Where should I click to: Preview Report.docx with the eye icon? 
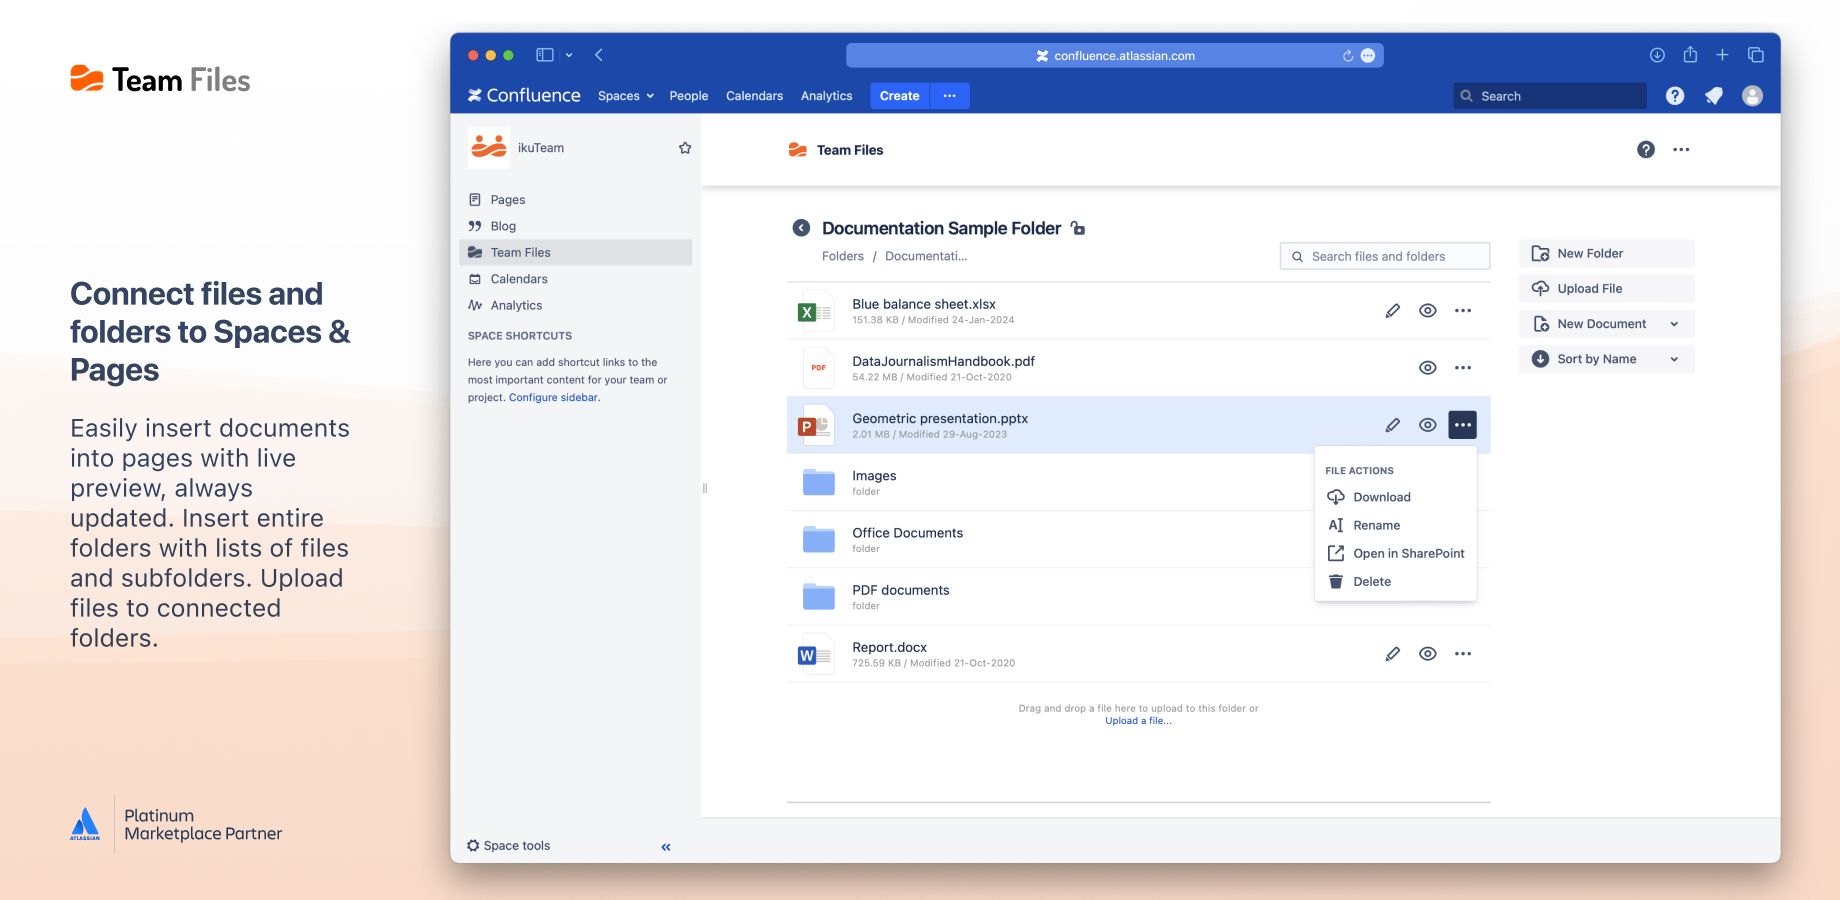[x=1428, y=654]
